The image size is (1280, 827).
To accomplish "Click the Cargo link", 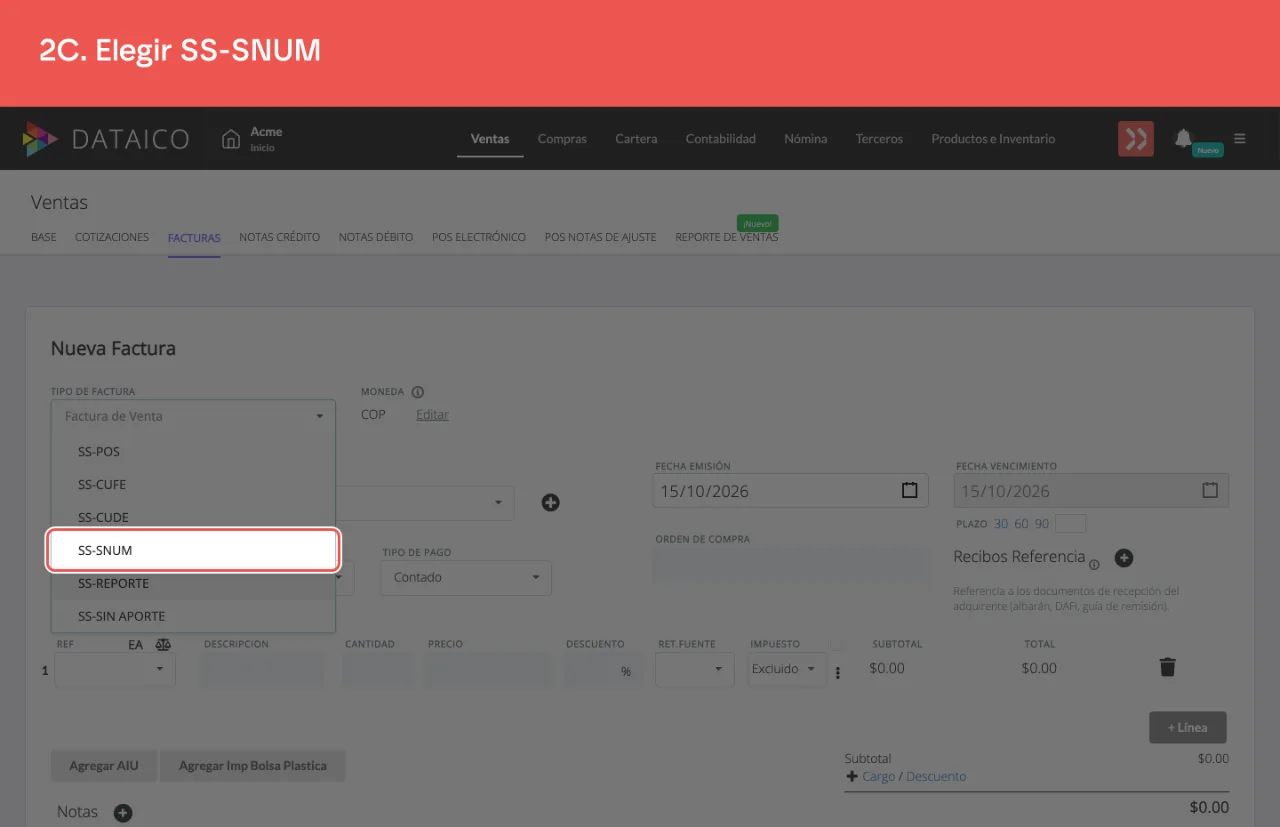I will pos(879,776).
